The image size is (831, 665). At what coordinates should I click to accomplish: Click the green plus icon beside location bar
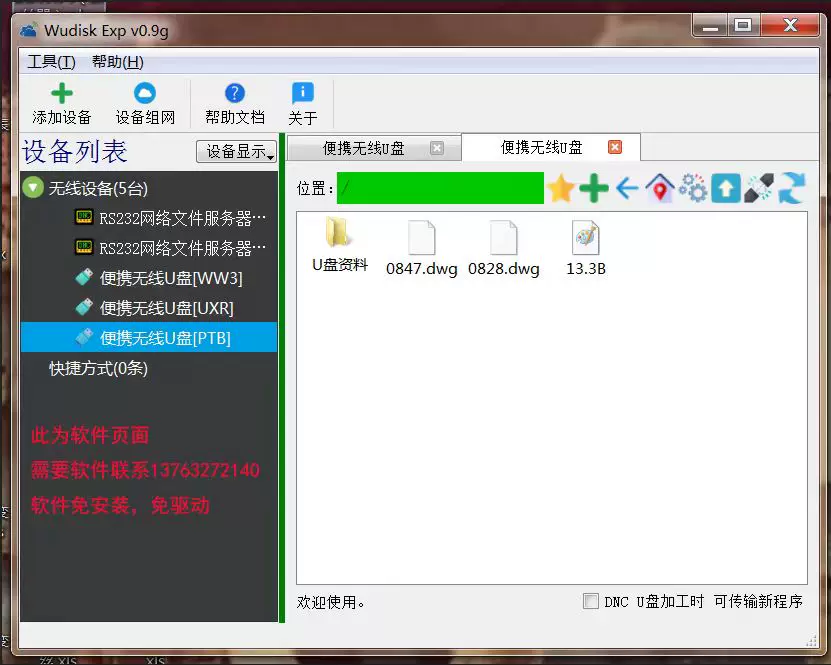coord(594,188)
